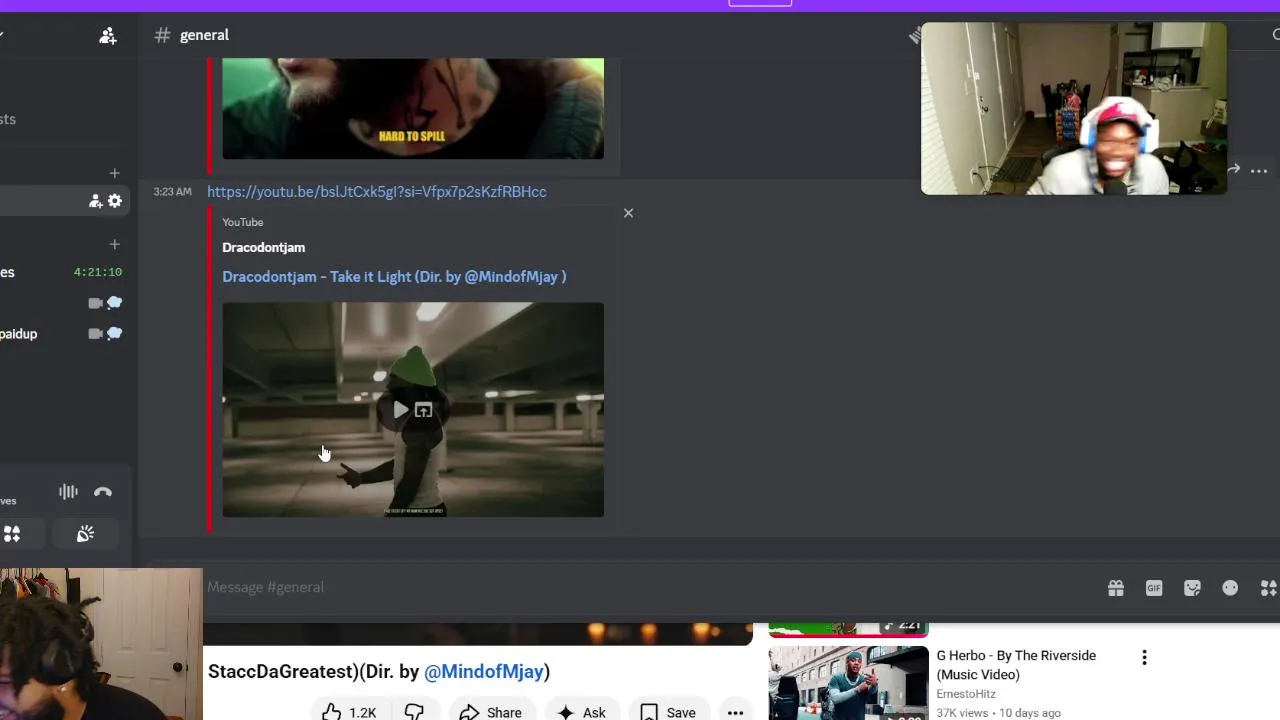The width and height of the screenshot is (1280, 720).
Task: Open the soundboard button in voice panel
Action: pos(85,534)
